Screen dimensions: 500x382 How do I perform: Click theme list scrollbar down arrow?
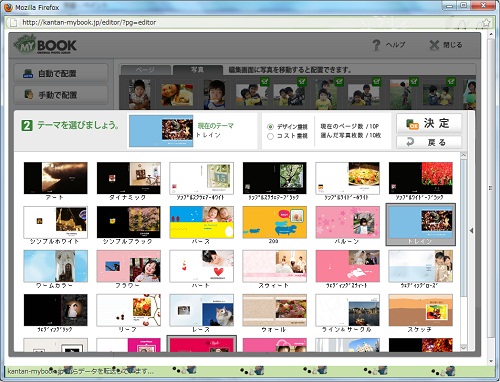click(x=463, y=348)
